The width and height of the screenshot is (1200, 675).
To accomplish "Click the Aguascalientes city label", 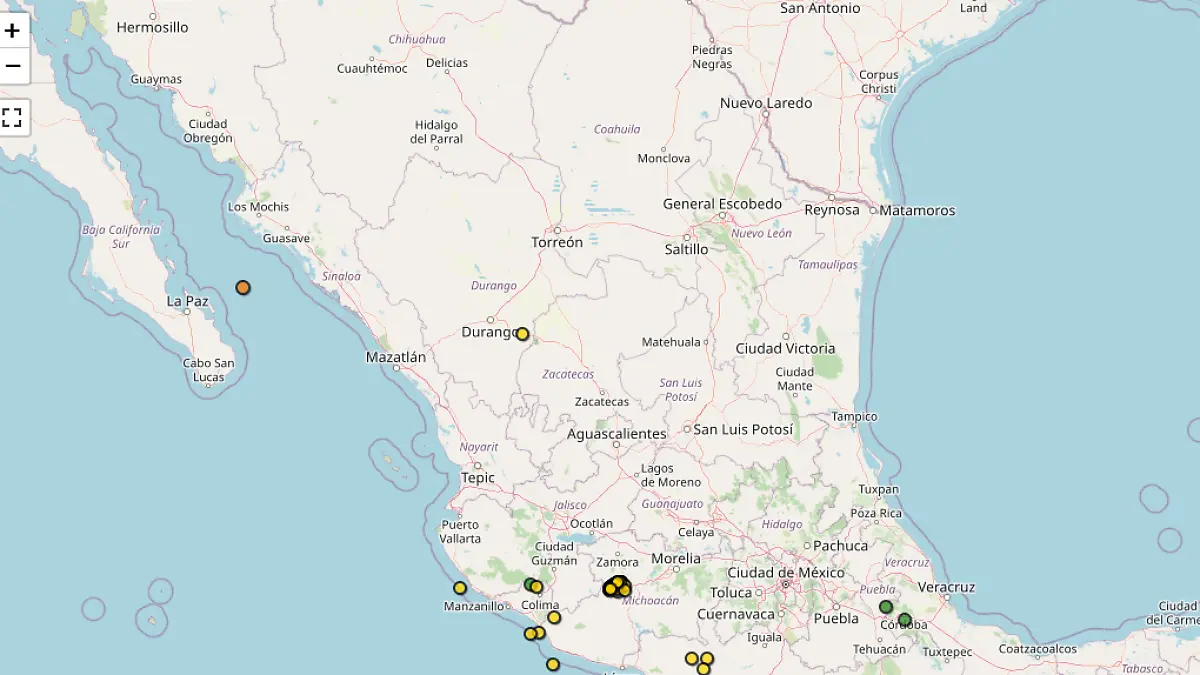I will (x=617, y=434).
